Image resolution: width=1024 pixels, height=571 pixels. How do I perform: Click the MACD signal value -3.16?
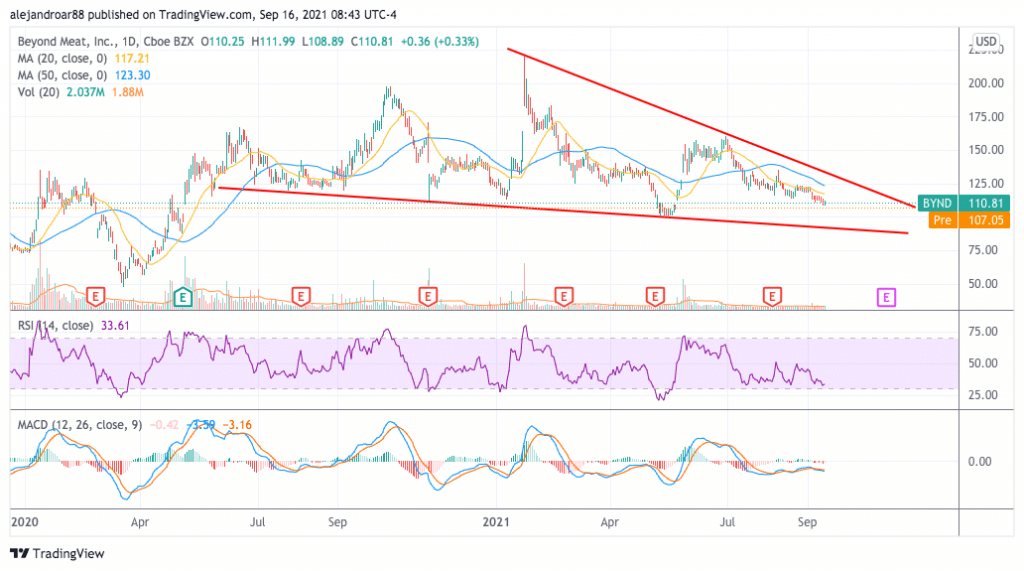[x=237, y=425]
